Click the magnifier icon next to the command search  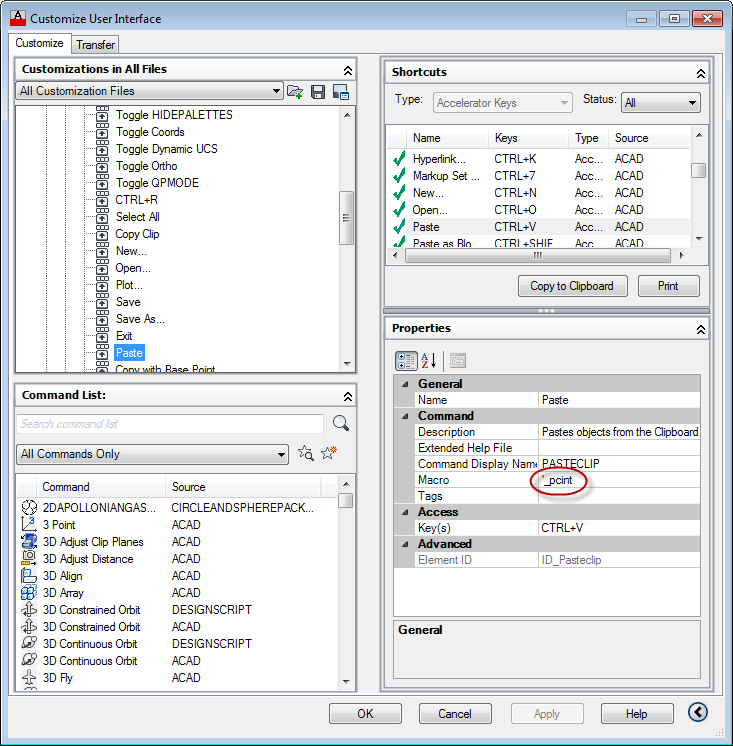tap(340, 423)
